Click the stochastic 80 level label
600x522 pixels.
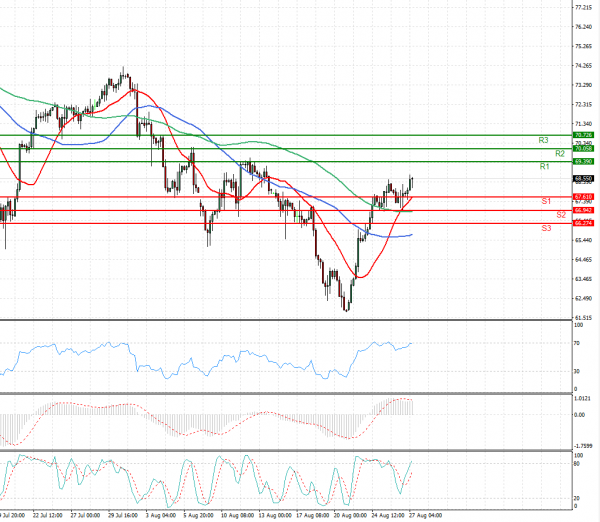[x=577, y=464]
